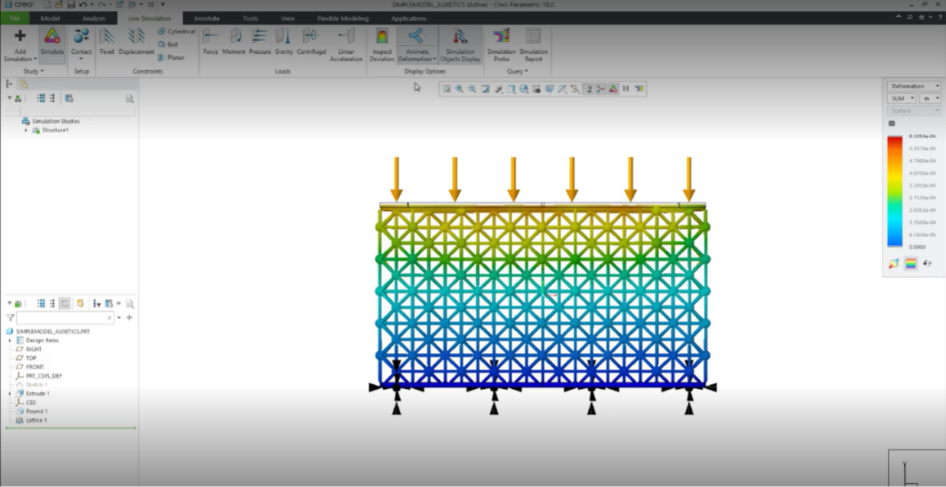946x487 pixels.
Task: Pause simulation using graphics toolbar pause button
Action: coord(626,89)
